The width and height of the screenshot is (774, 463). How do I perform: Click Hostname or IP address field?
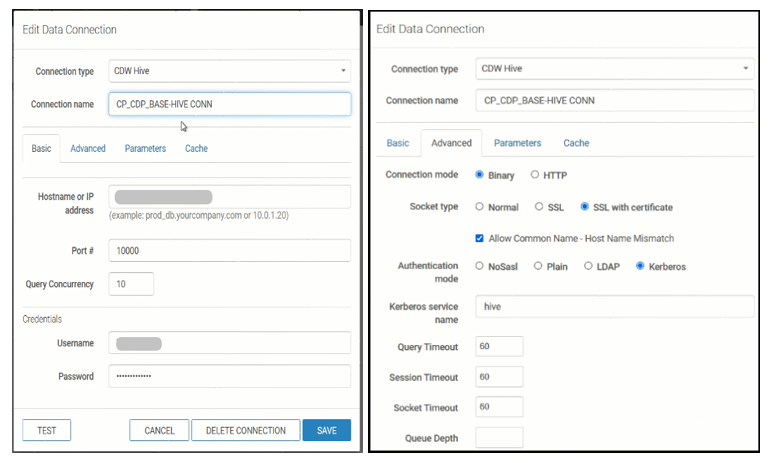[230, 197]
